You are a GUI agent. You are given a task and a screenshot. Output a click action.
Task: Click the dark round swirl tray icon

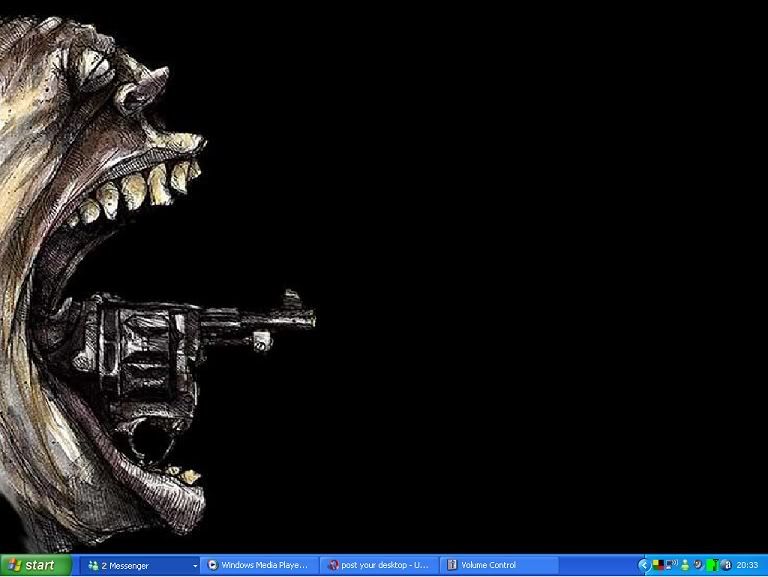pyautogui.click(x=699, y=564)
